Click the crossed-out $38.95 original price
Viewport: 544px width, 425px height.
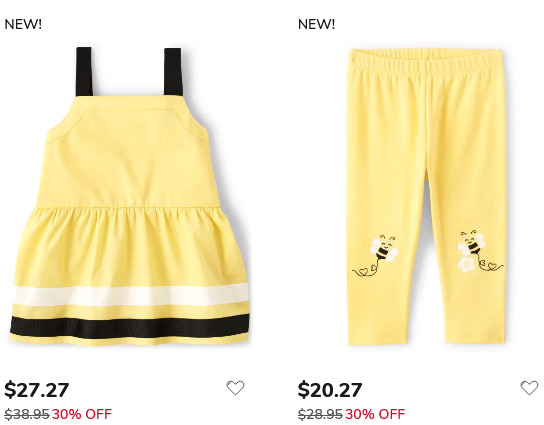tap(27, 414)
